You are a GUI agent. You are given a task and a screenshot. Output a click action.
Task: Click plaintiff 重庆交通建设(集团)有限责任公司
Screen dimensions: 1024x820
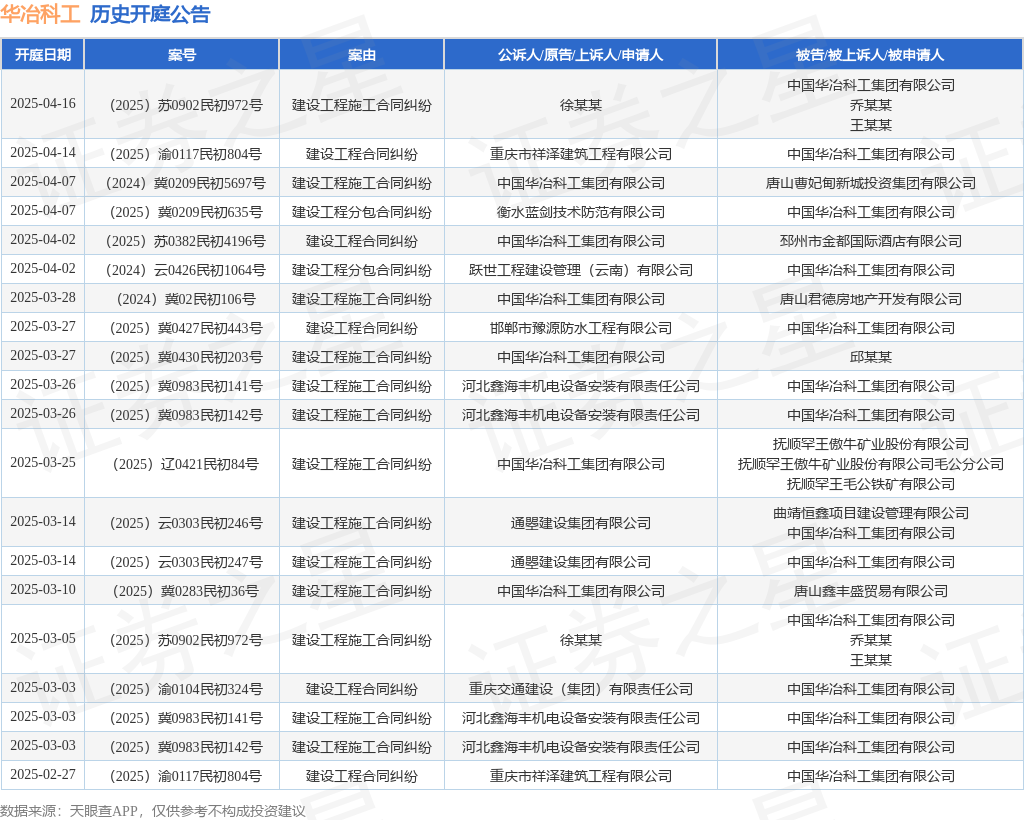click(581, 689)
